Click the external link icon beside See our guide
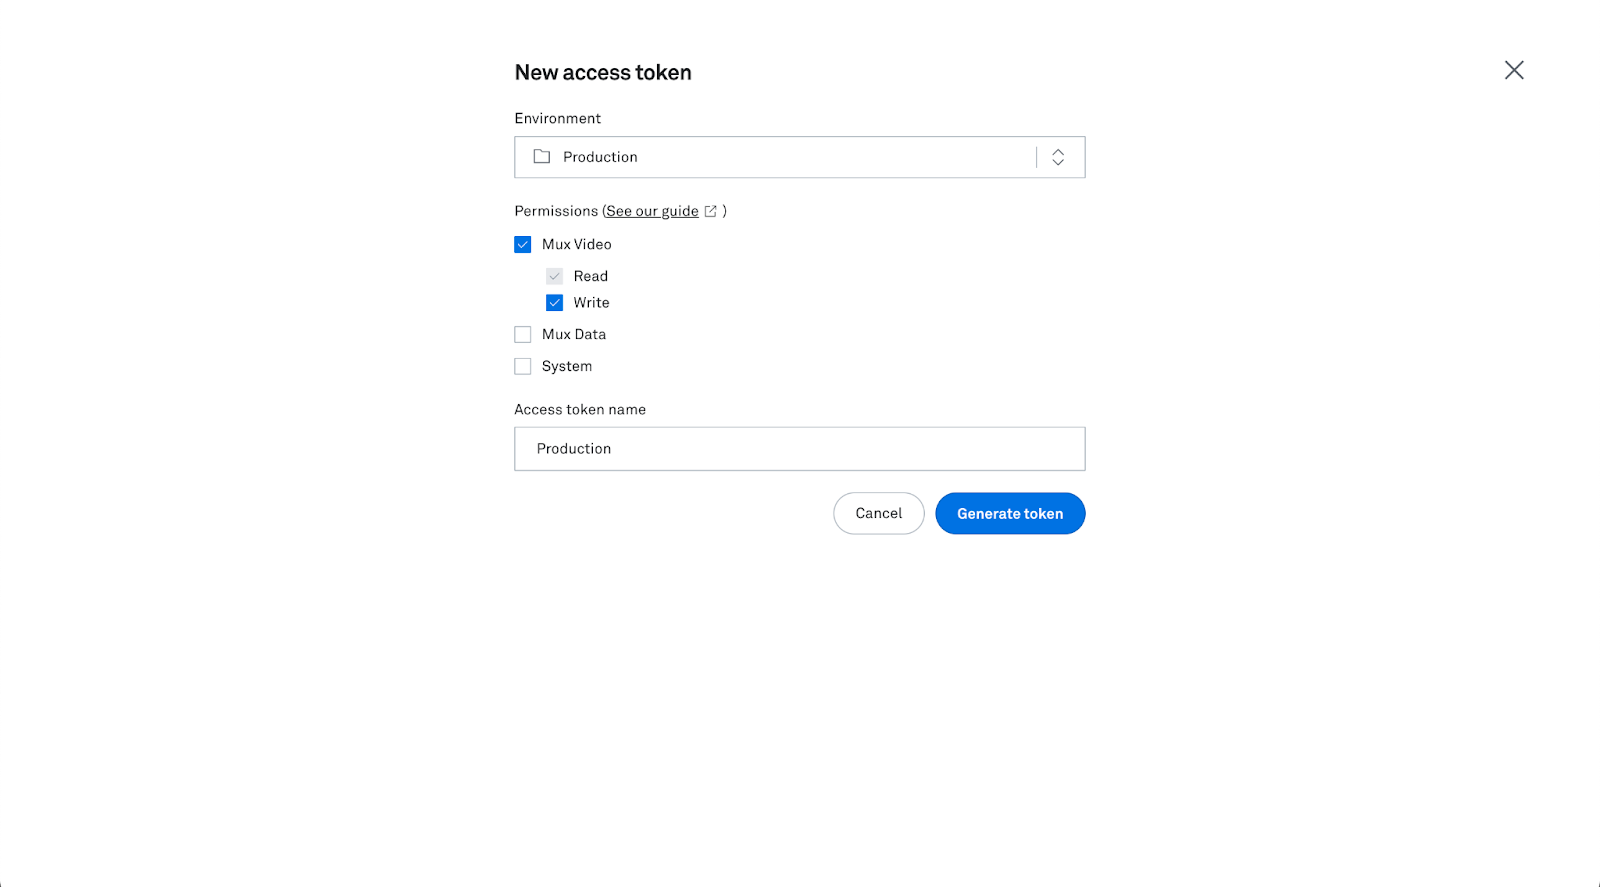Viewport: 1600px width, 887px height. click(711, 211)
